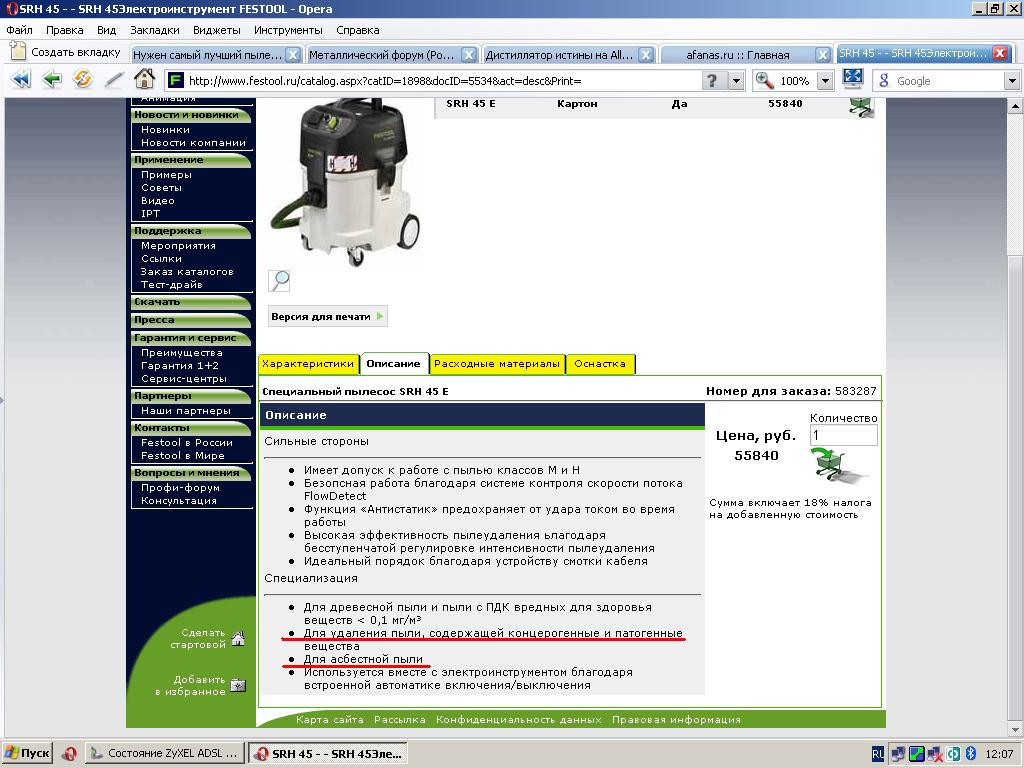Switch to the Характеристики tab

(308, 364)
